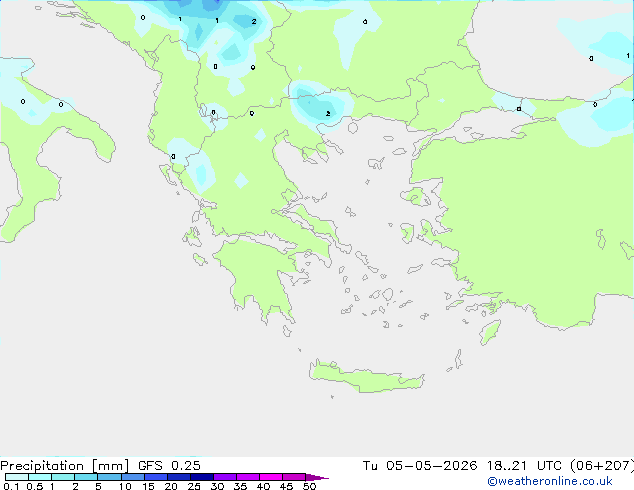Click the legend arrow tip above 50 mm

(317, 477)
